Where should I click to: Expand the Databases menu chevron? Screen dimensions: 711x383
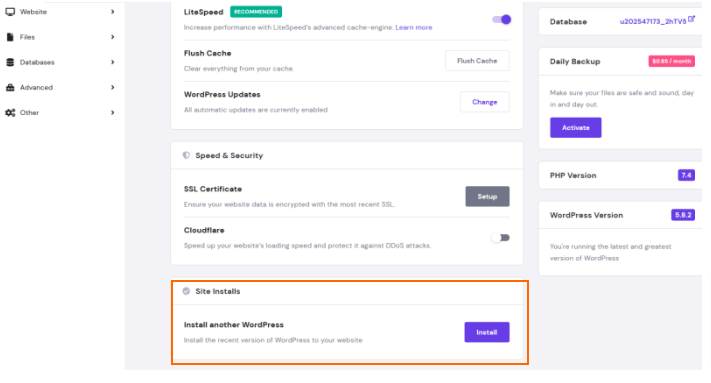pyautogui.click(x=112, y=62)
